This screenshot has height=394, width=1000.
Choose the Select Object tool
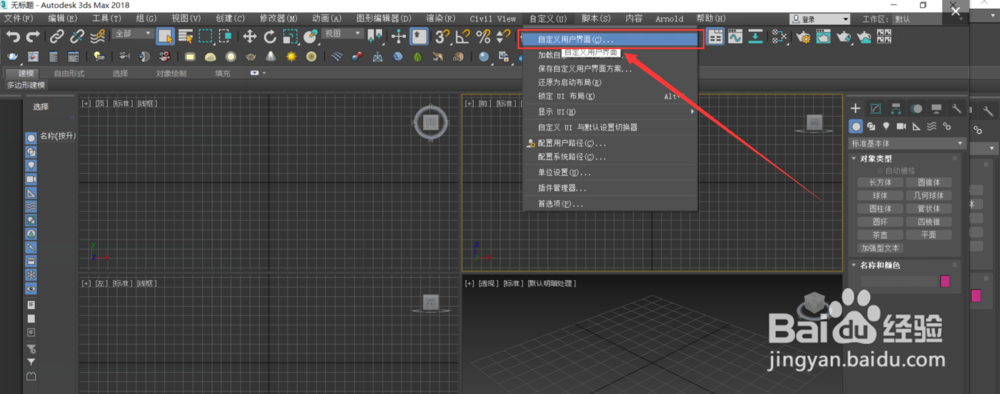[166, 37]
